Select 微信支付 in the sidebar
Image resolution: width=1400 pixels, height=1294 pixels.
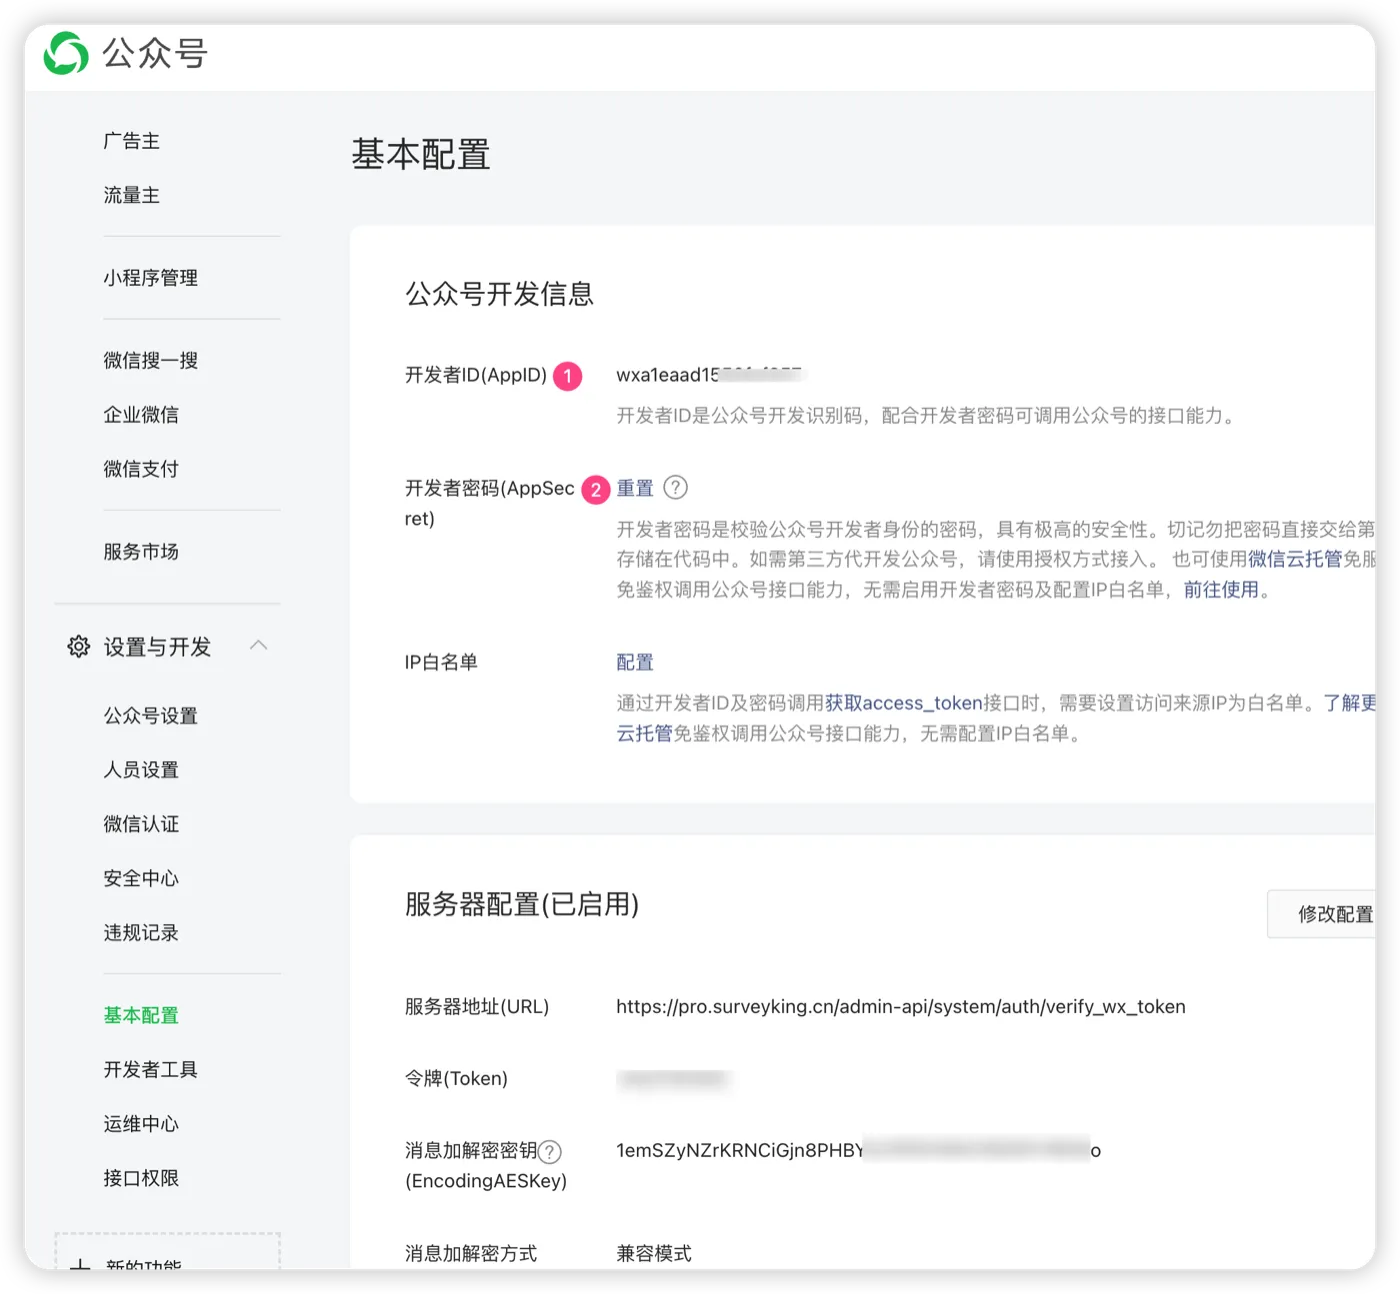141,469
